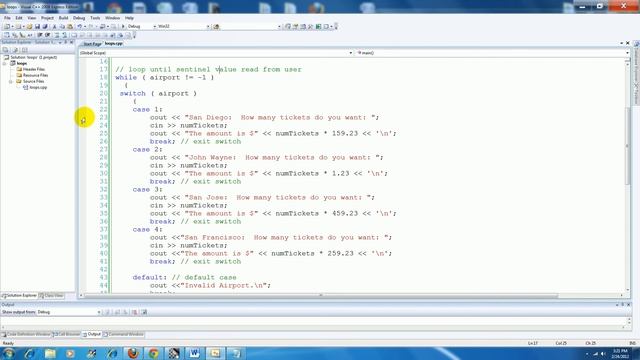Open Google Chrome from the taskbar
The image size is (640, 360).
(x=153, y=353)
